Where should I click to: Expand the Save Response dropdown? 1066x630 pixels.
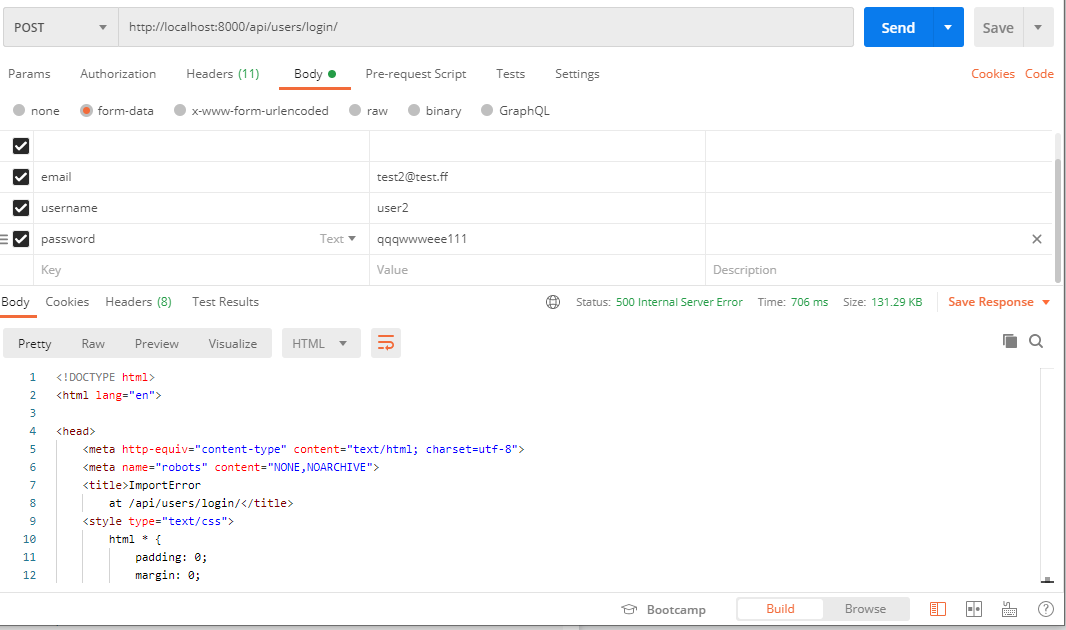(999, 302)
